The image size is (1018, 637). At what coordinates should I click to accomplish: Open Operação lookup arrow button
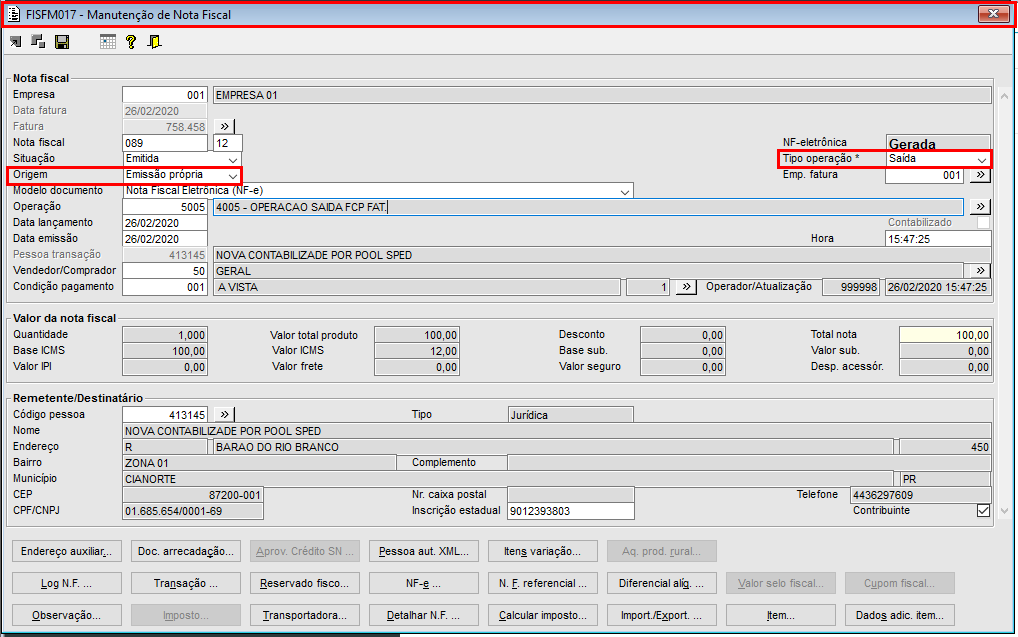click(980, 206)
